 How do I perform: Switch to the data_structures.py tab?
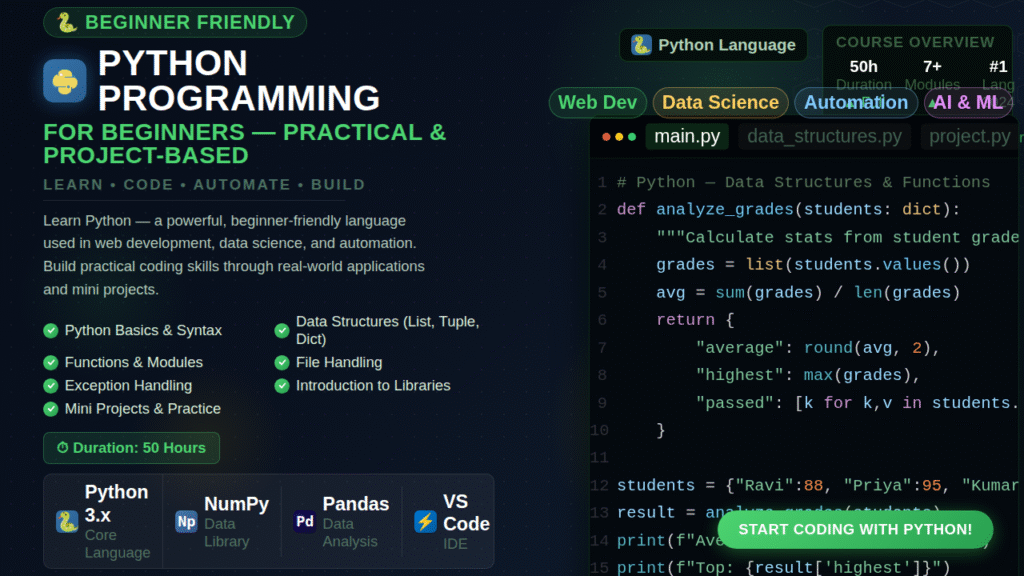[x=823, y=136]
